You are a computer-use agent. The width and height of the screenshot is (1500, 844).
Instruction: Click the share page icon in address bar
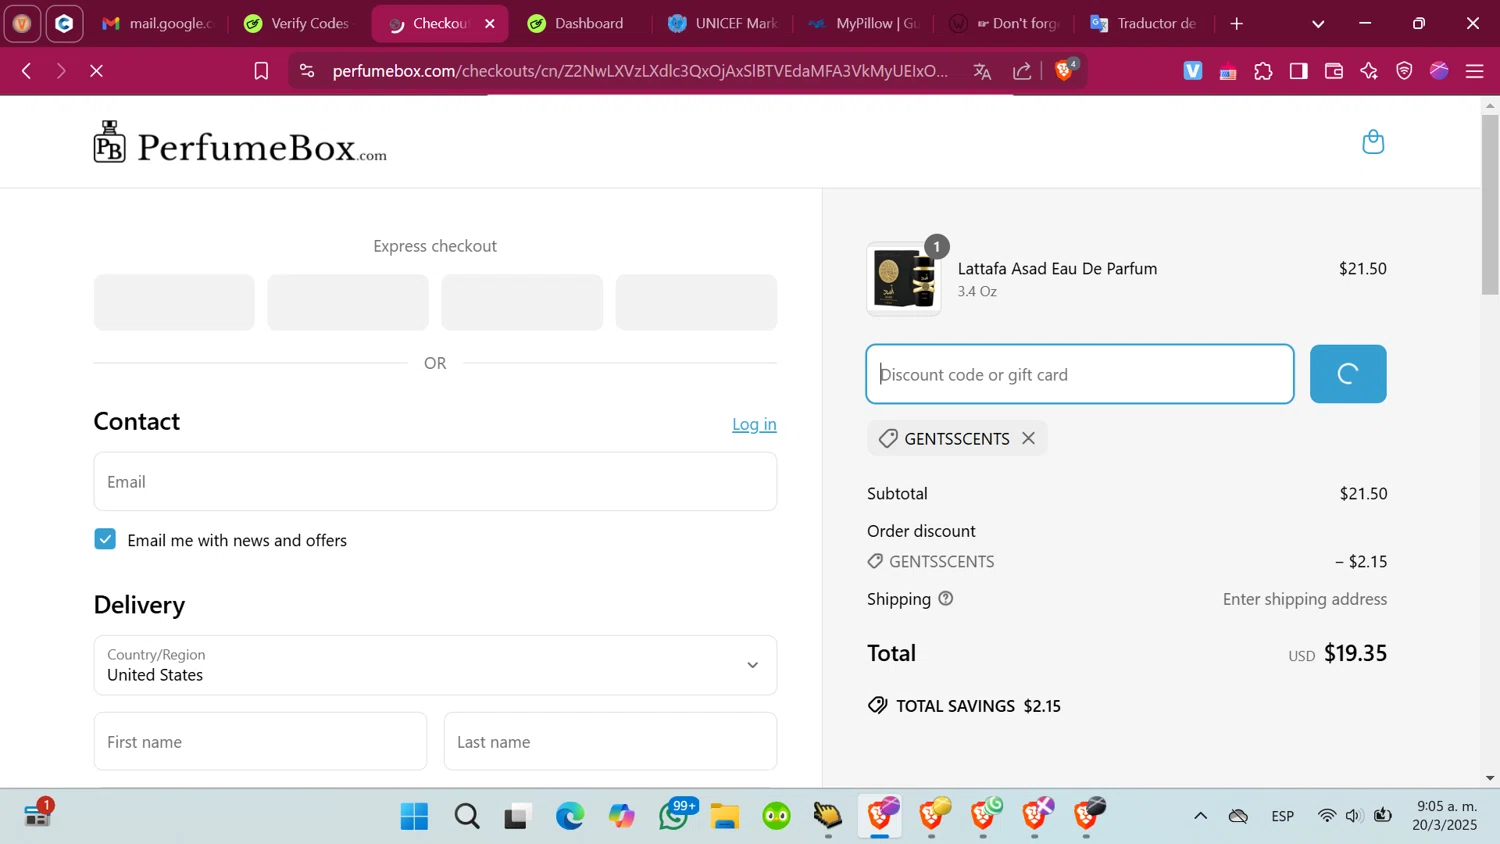pos(1022,71)
